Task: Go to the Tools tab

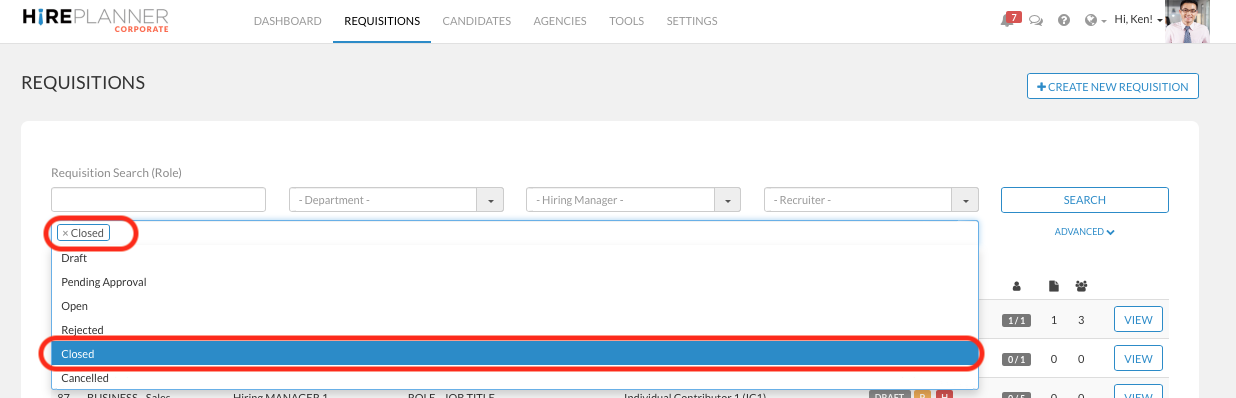Action: (x=627, y=21)
